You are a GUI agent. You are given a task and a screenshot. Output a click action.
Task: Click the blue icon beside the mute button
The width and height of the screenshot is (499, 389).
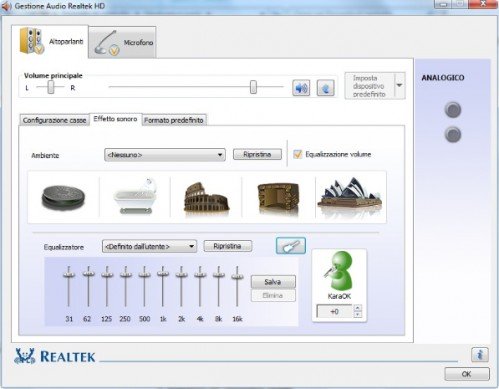click(325, 88)
